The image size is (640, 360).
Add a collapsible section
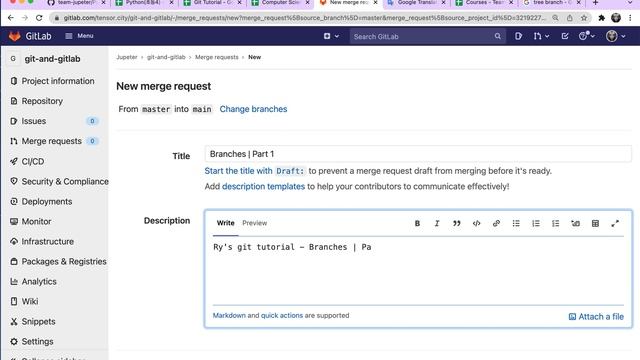[576, 223]
